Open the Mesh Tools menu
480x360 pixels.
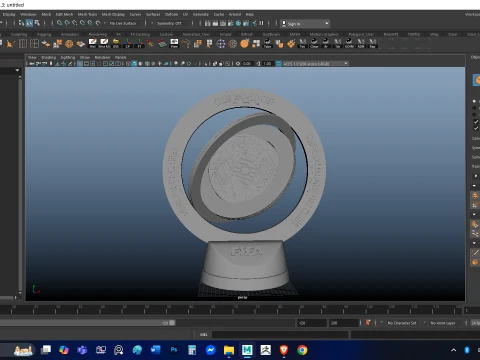pyautogui.click(x=87, y=14)
